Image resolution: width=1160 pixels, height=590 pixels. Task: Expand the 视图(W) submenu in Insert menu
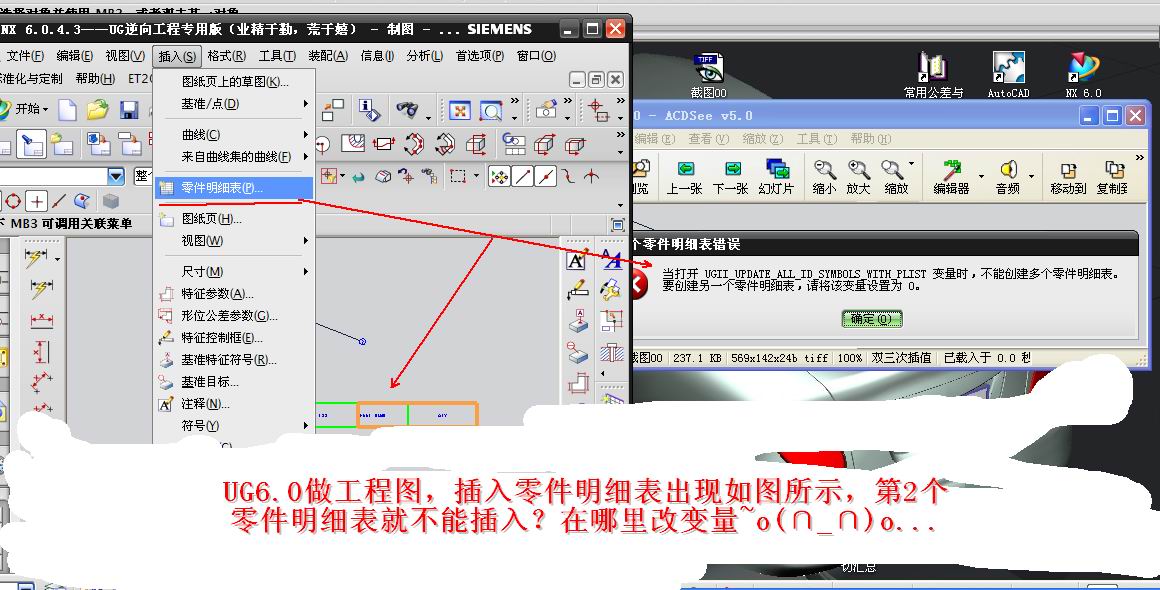pyautogui.click(x=306, y=241)
